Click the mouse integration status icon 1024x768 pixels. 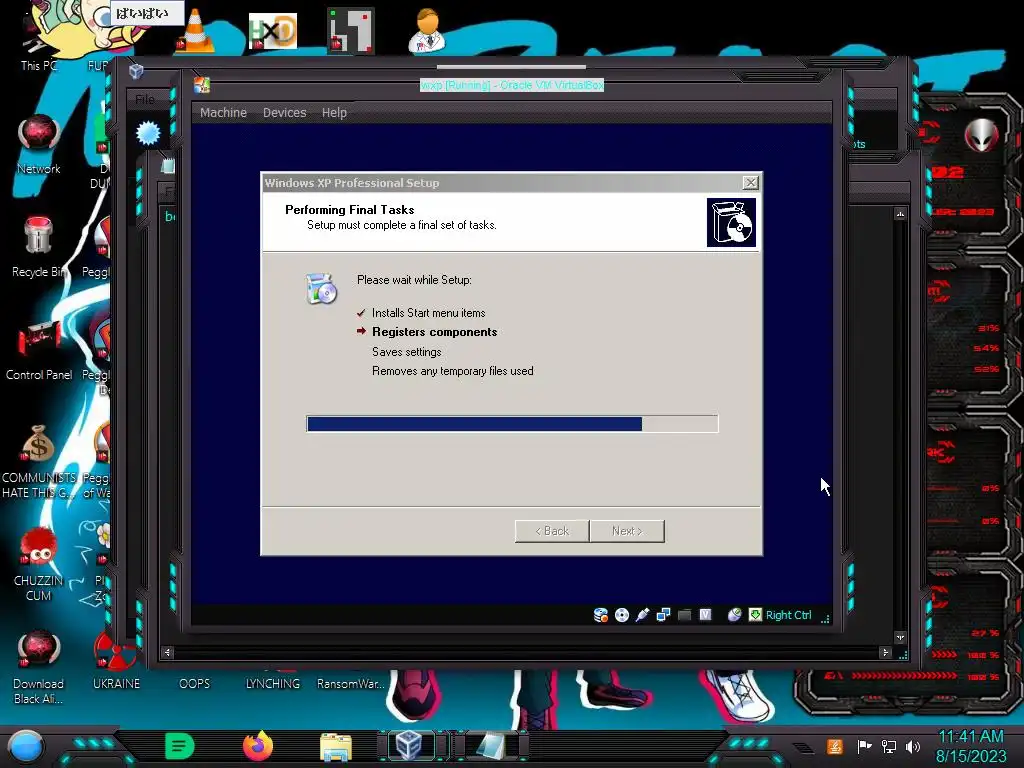[x=734, y=615]
